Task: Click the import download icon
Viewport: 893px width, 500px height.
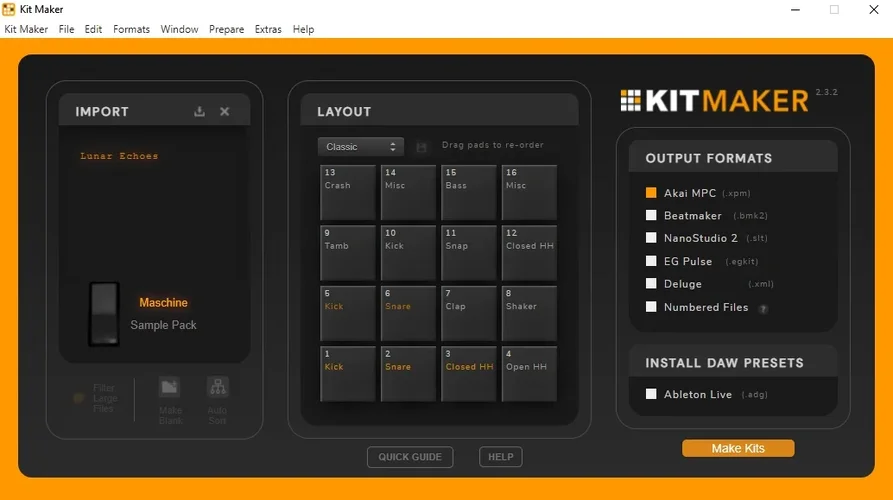Action: click(199, 111)
